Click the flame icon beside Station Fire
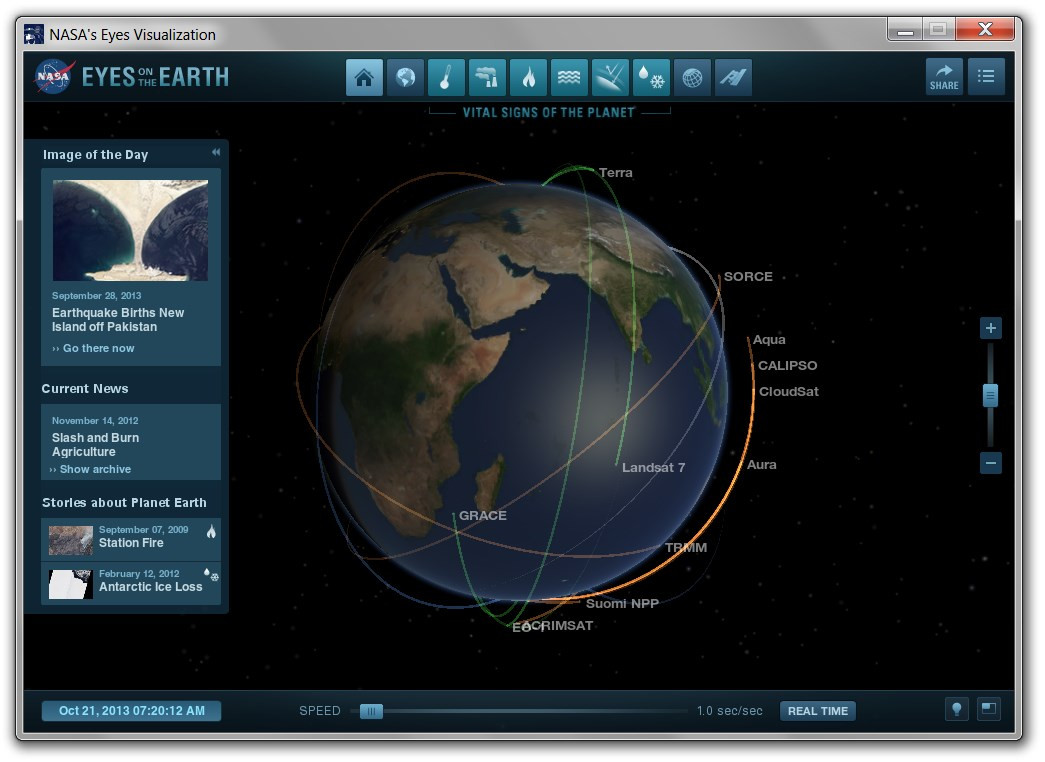Viewport: 1045px width, 762px height. pos(211,531)
